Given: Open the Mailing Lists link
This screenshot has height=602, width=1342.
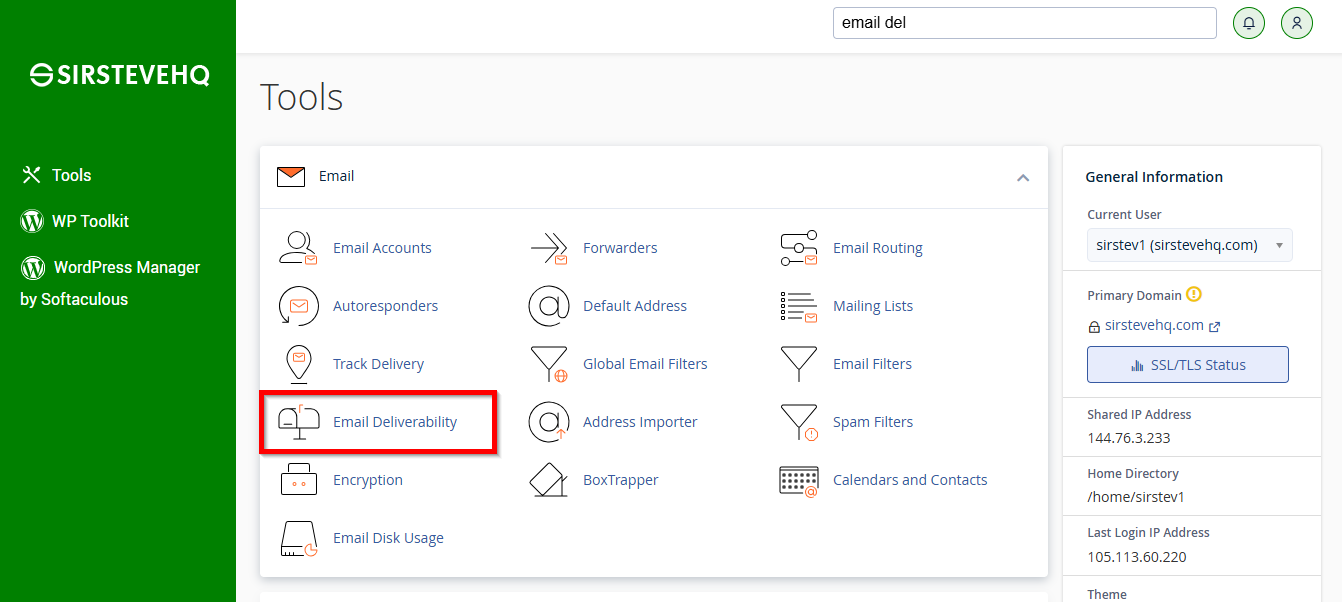Looking at the screenshot, I should [873, 306].
